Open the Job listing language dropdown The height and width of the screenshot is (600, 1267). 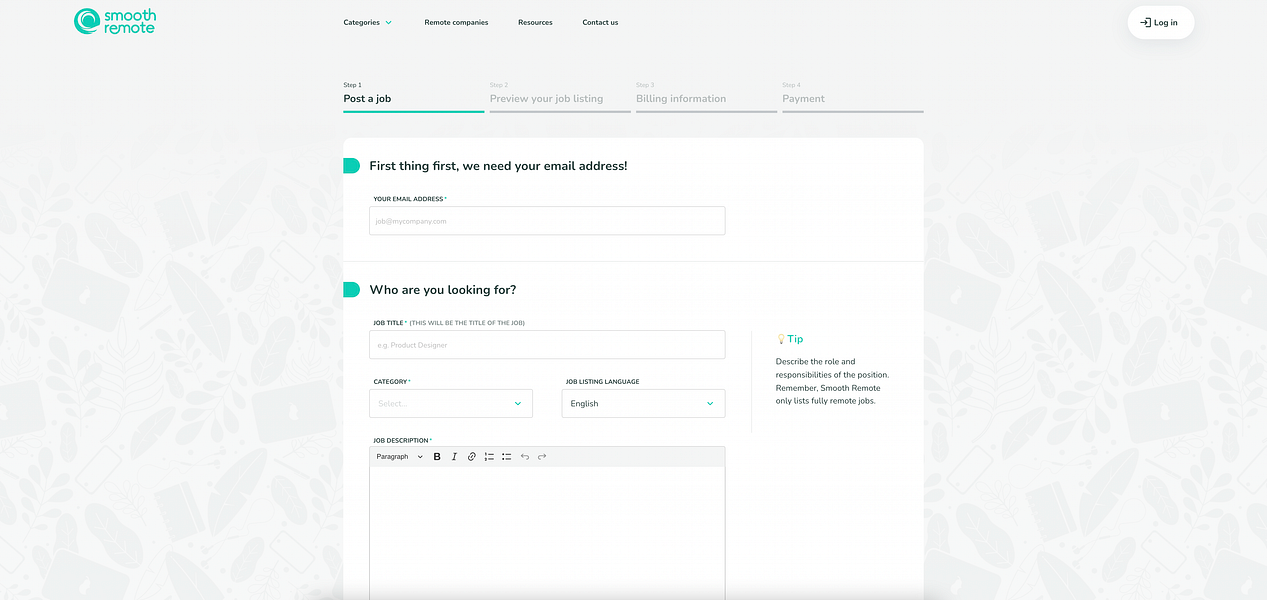pyautogui.click(x=643, y=404)
